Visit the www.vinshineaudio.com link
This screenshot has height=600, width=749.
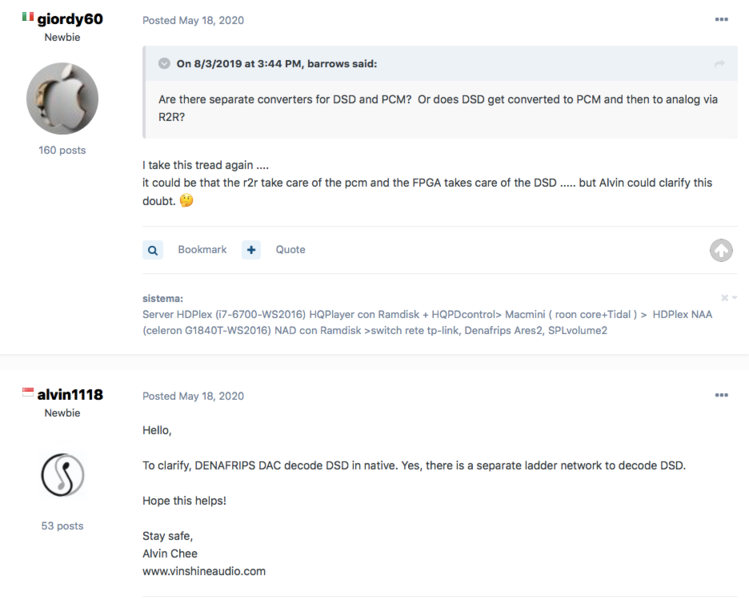[x=204, y=571]
